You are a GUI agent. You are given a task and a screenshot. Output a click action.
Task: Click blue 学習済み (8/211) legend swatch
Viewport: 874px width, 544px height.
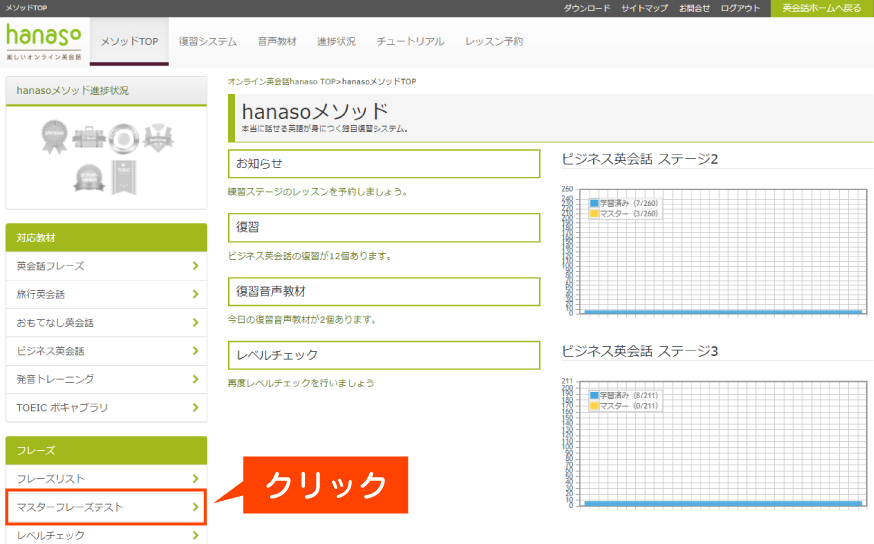click(594, 395)
